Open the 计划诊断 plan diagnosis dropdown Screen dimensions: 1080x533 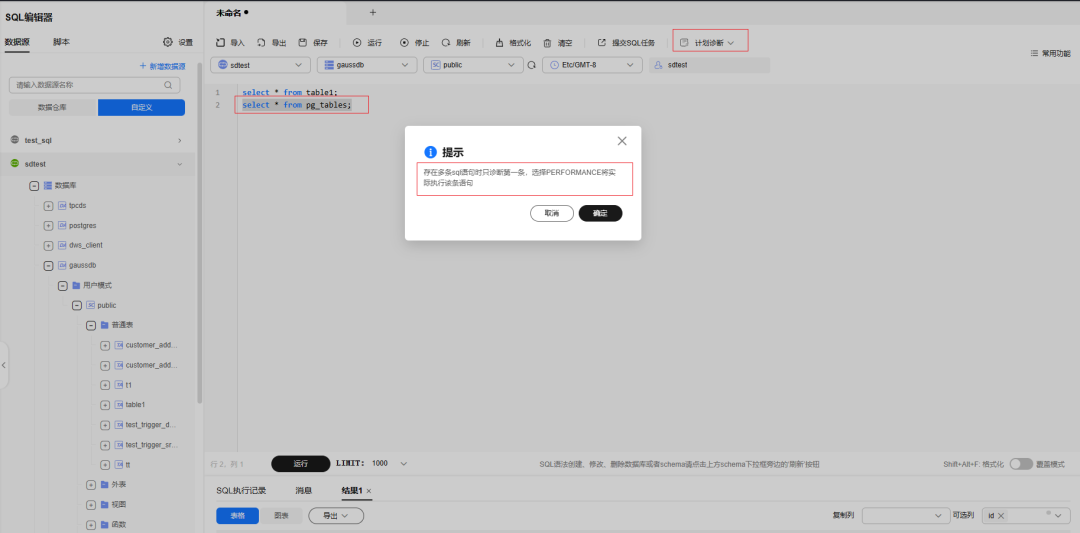(709, 42)
